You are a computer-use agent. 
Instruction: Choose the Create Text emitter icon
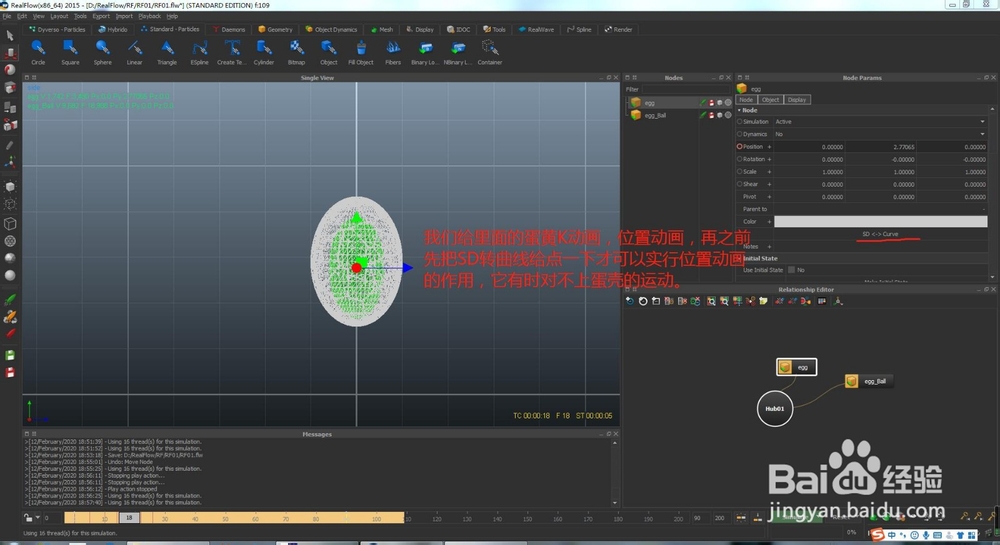[x=232, y=48]
